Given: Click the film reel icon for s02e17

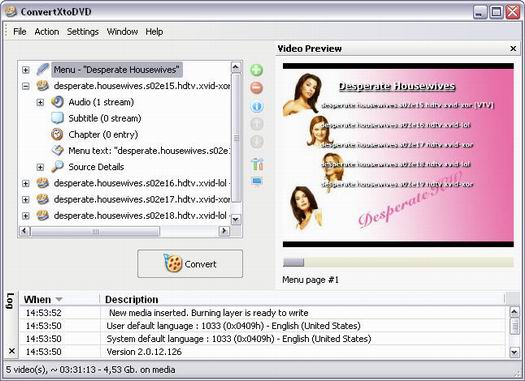Looking at the screenshot, I should click(43, 199).
